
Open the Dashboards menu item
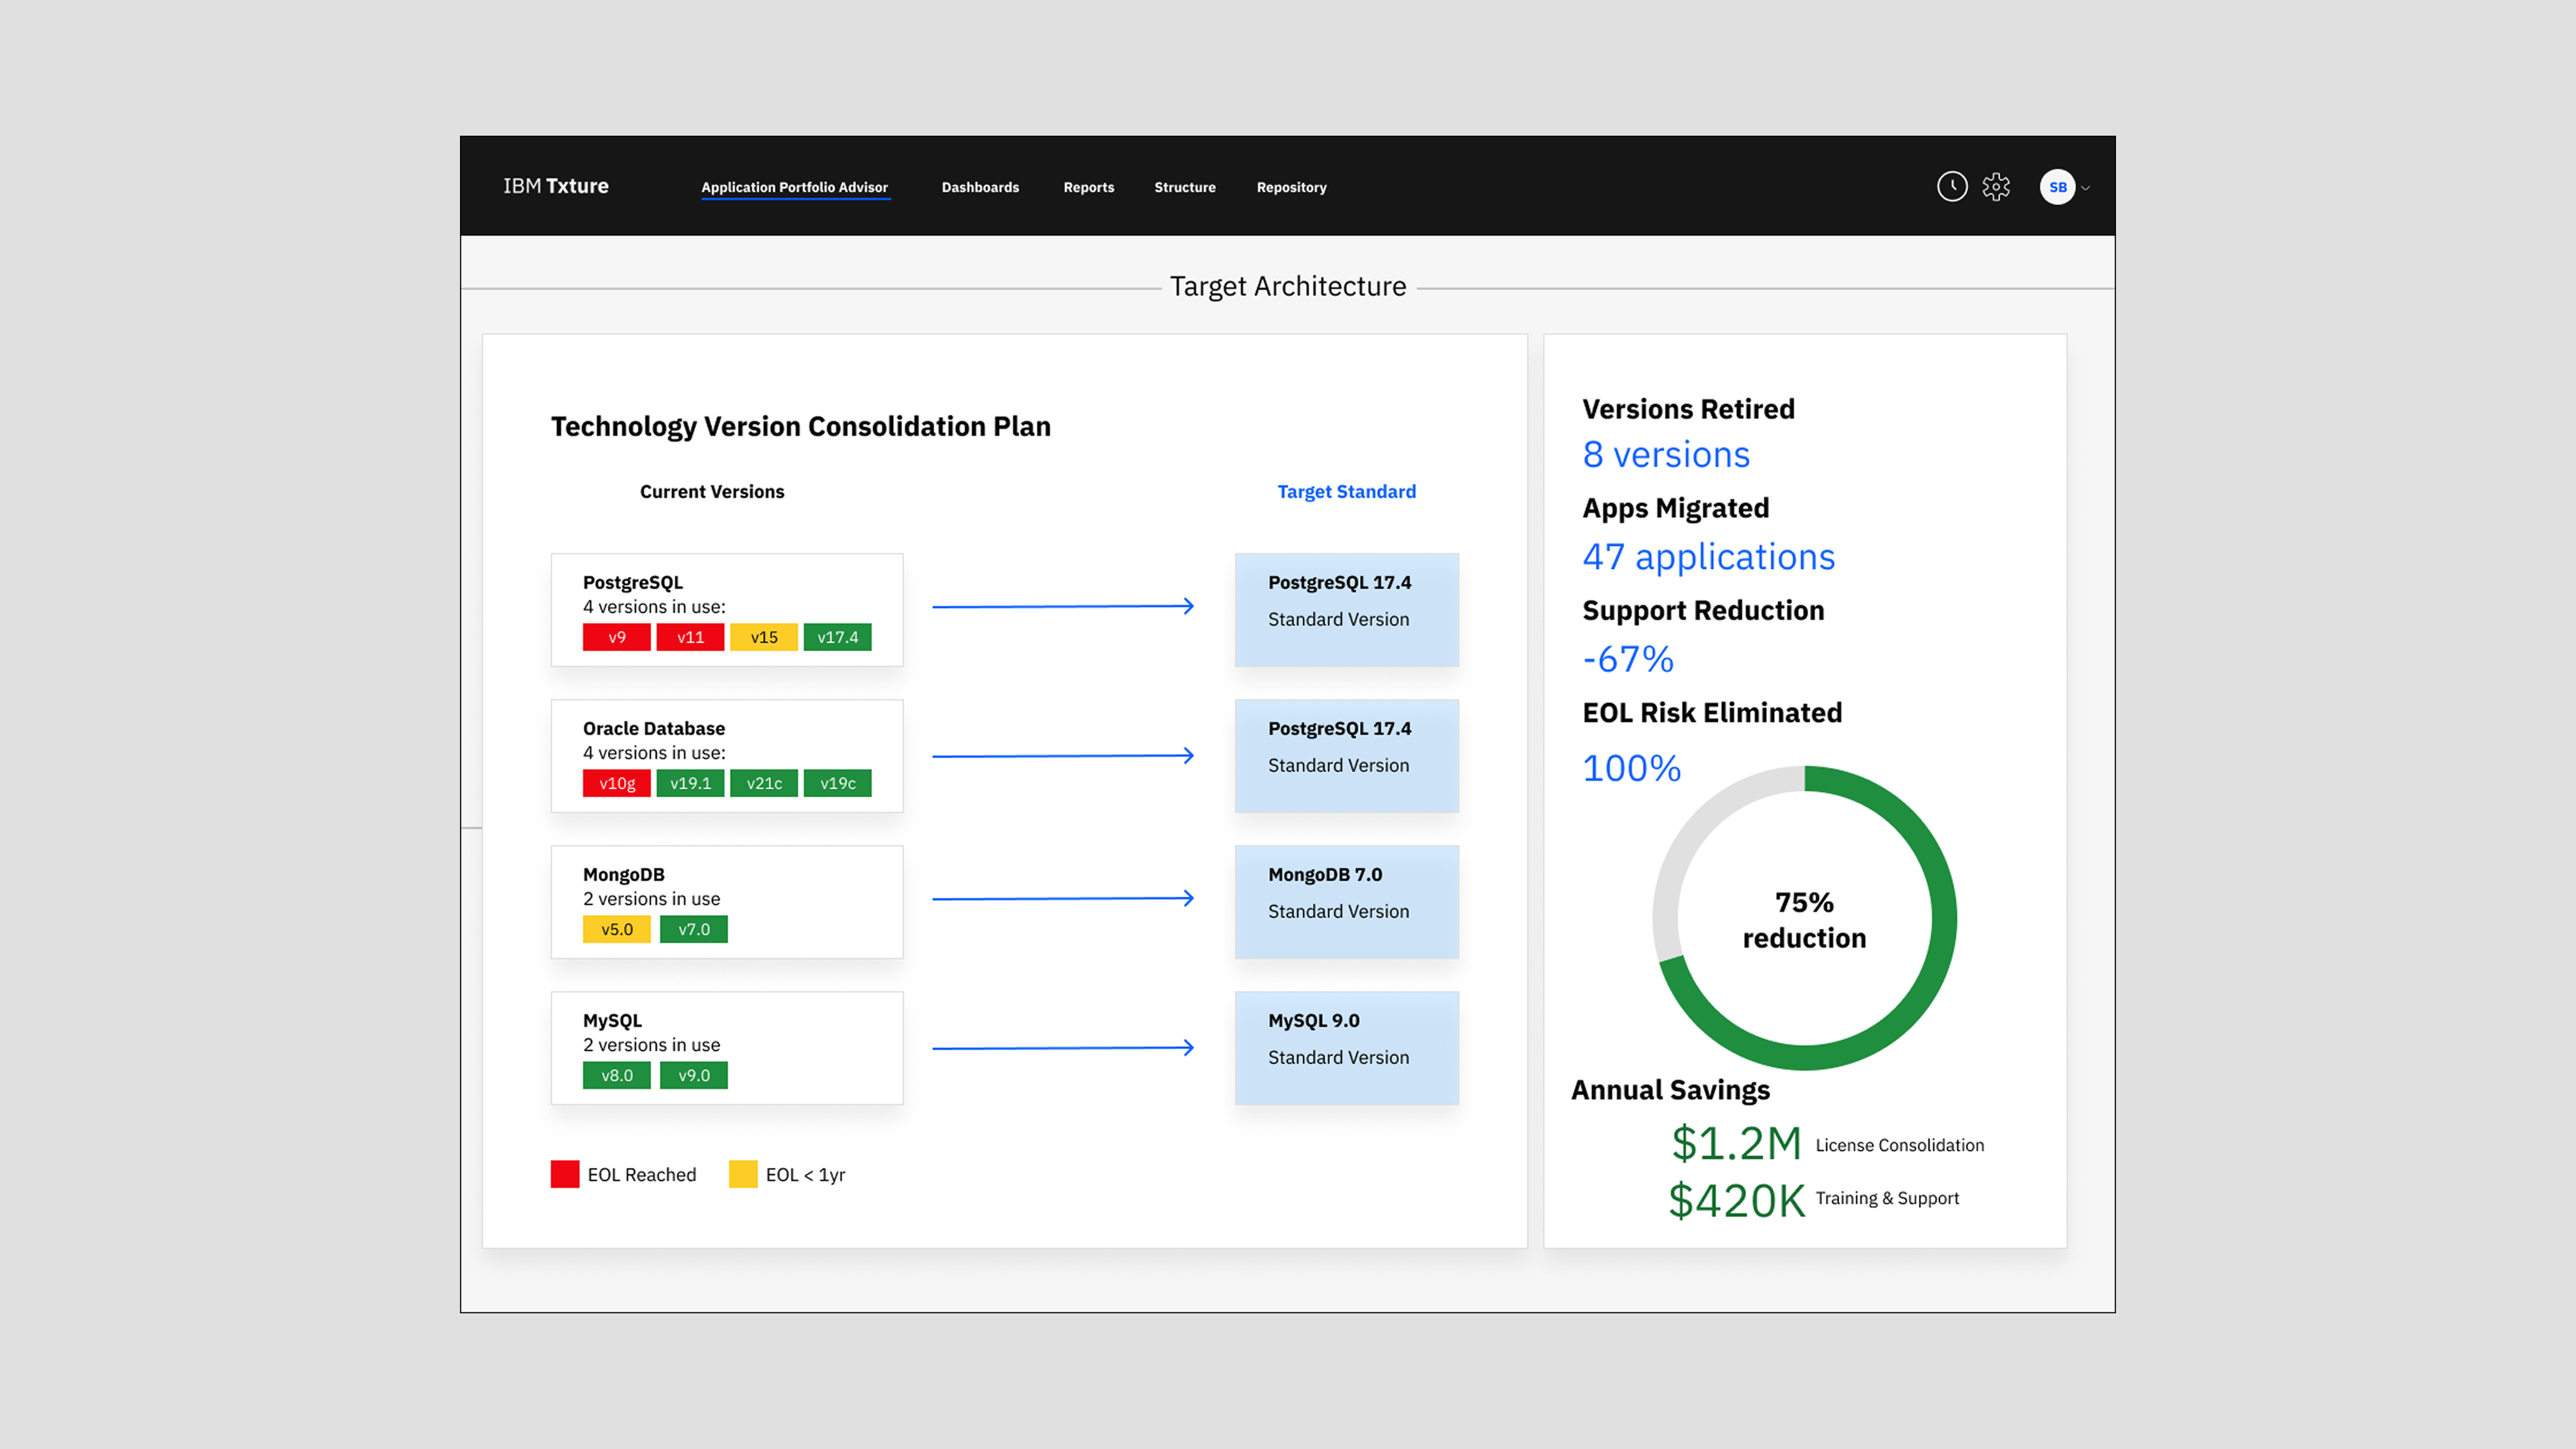980,187
